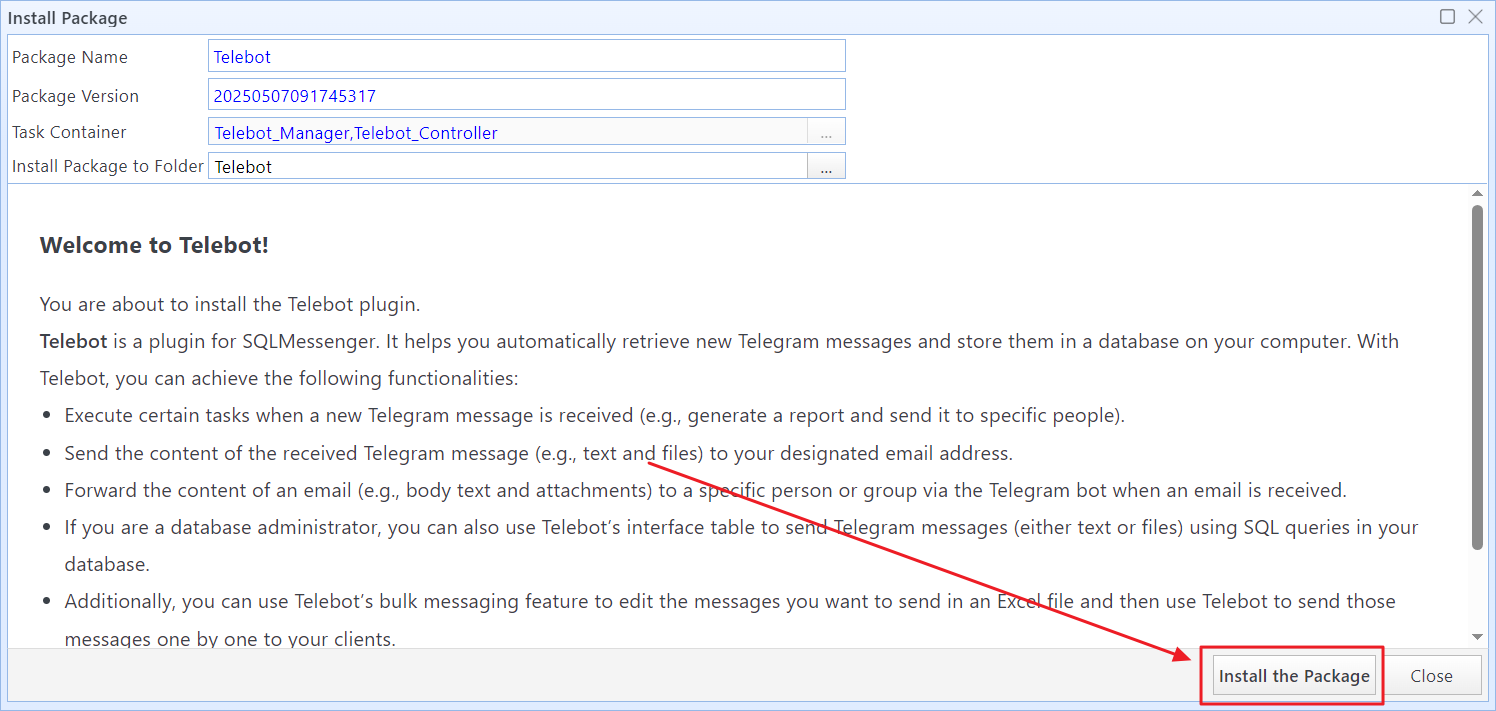Click the "Welcome to Telebot!" heading

coord(154,245)
